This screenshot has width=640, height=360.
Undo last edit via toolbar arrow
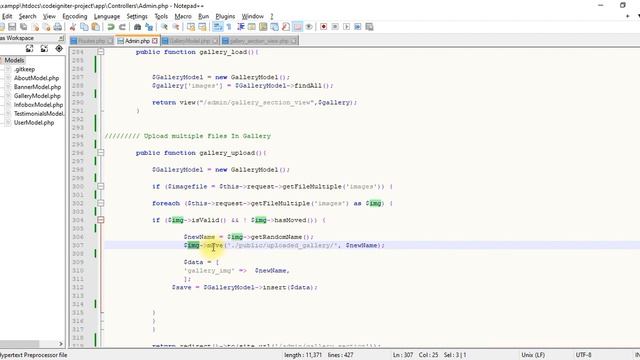coord(111,27)
